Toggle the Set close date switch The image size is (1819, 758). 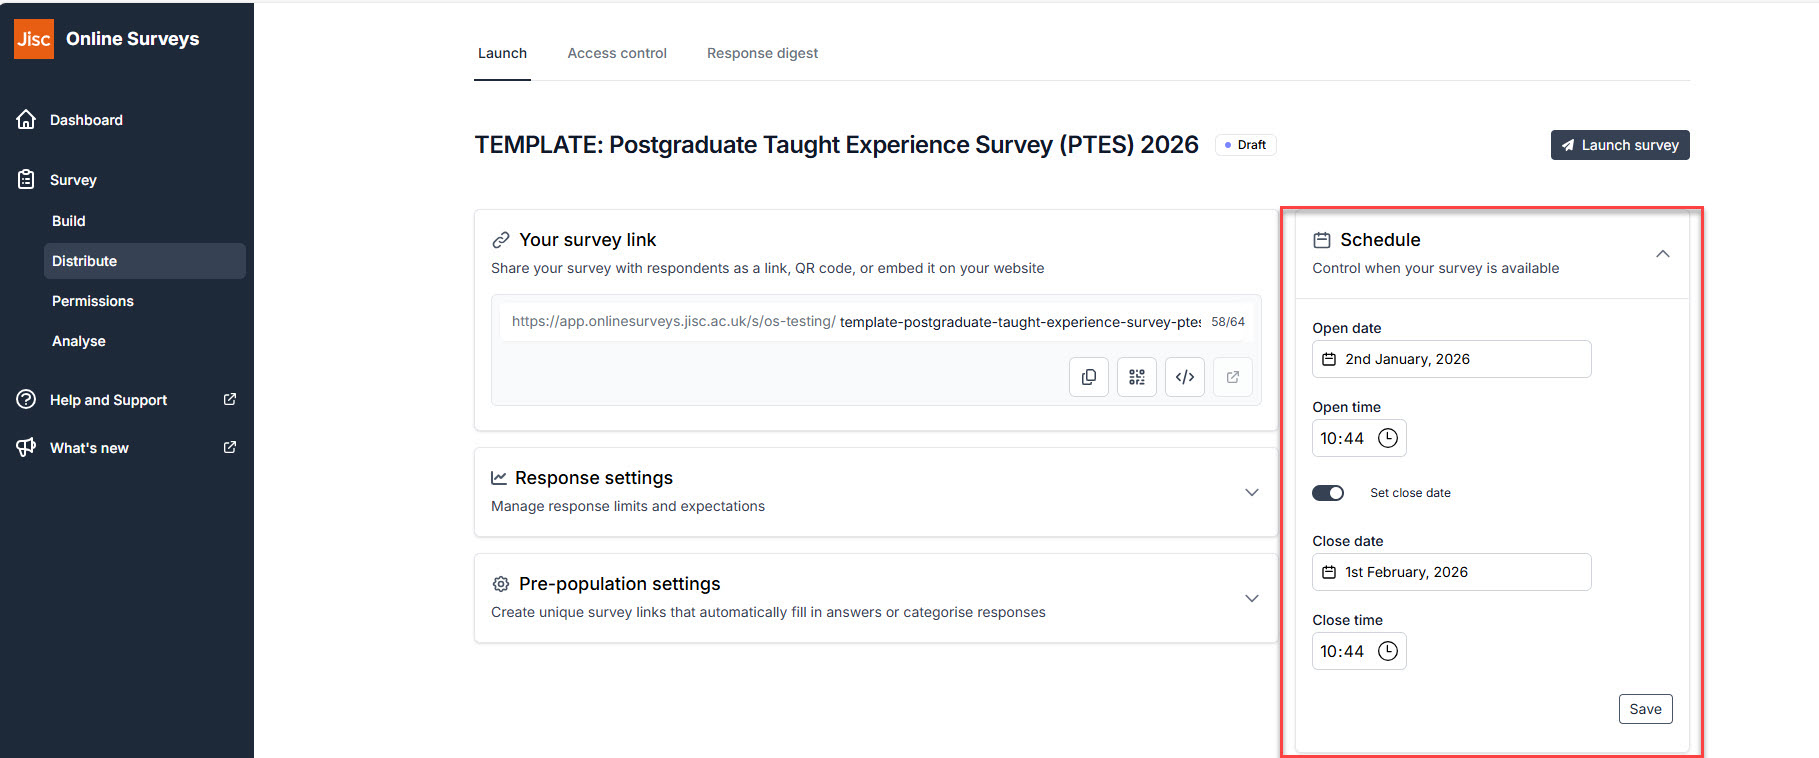coord(1328,493)
